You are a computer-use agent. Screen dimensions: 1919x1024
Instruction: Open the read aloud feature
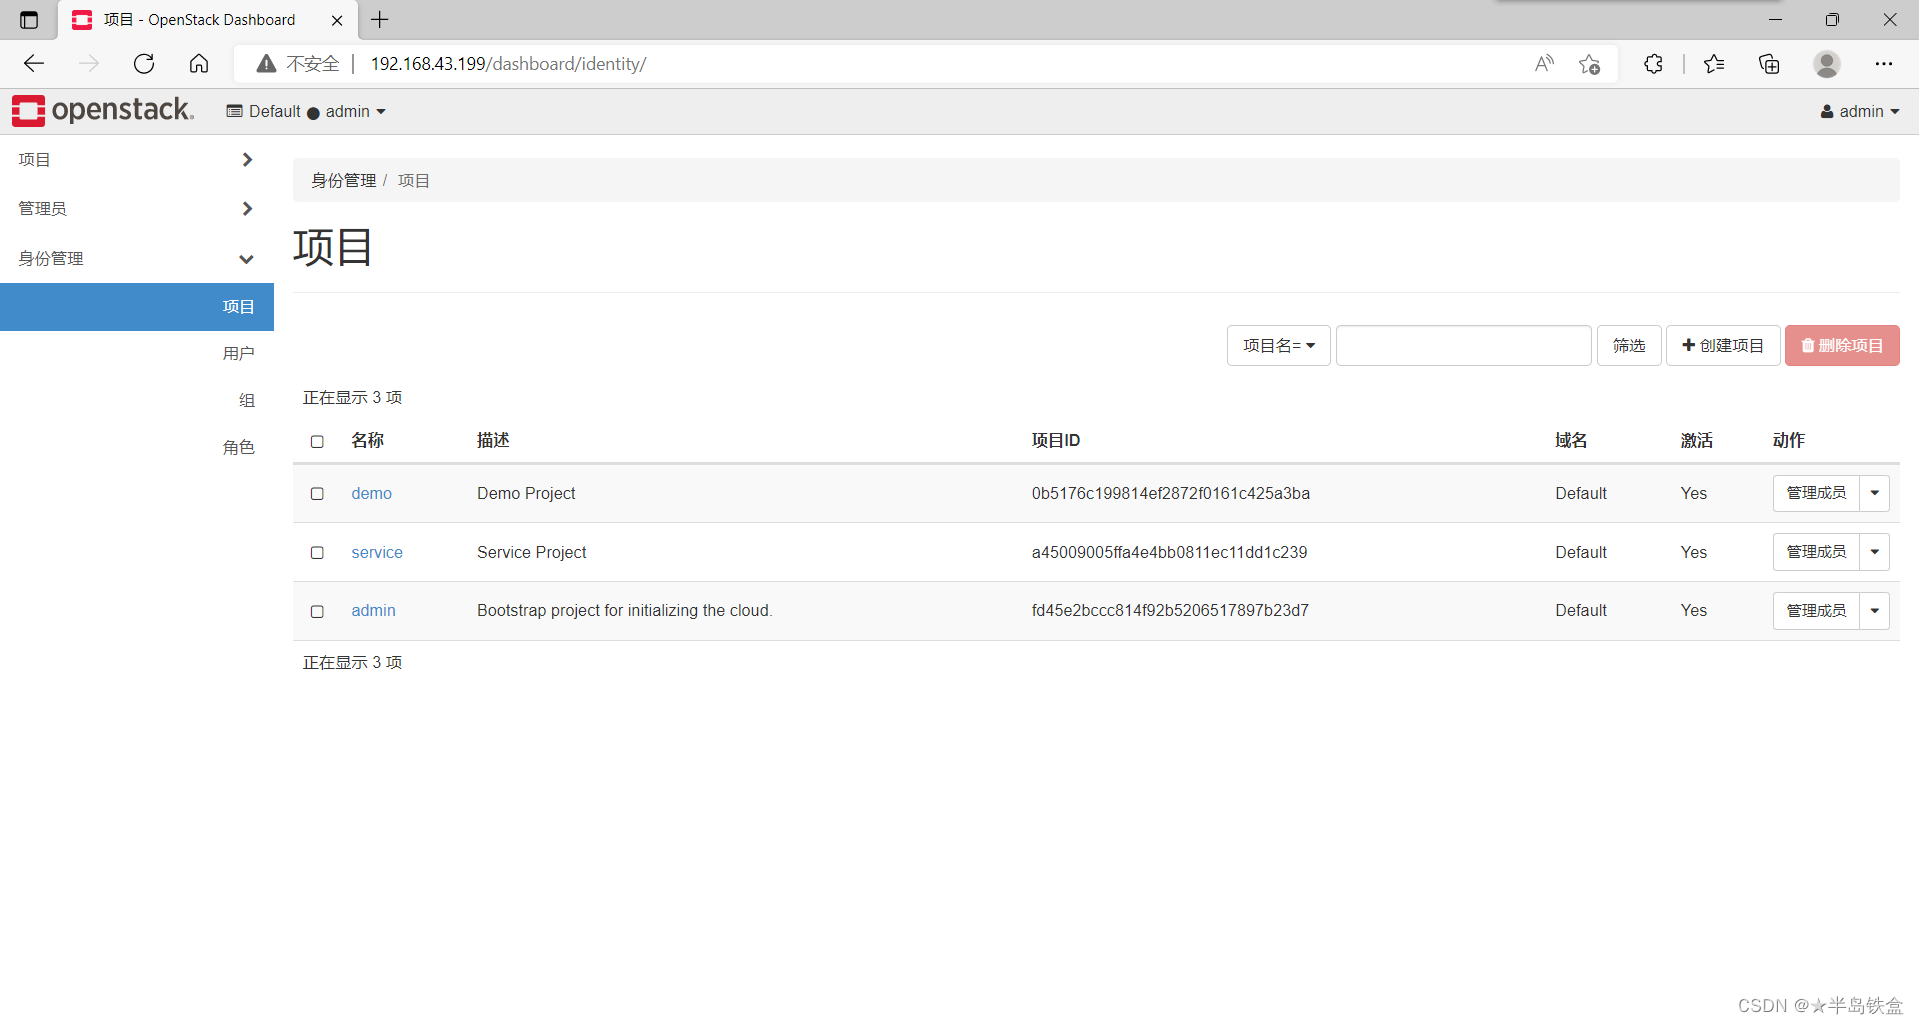1544,64
